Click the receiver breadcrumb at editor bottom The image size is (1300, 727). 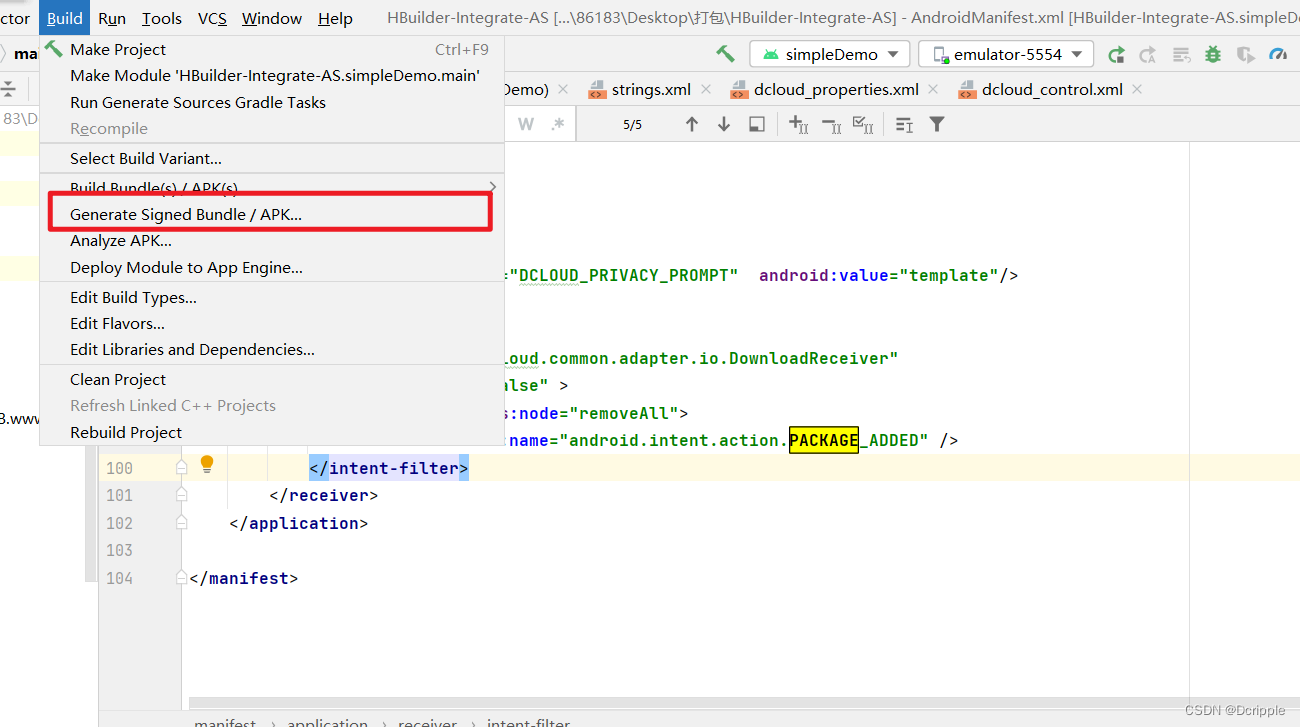427,722
